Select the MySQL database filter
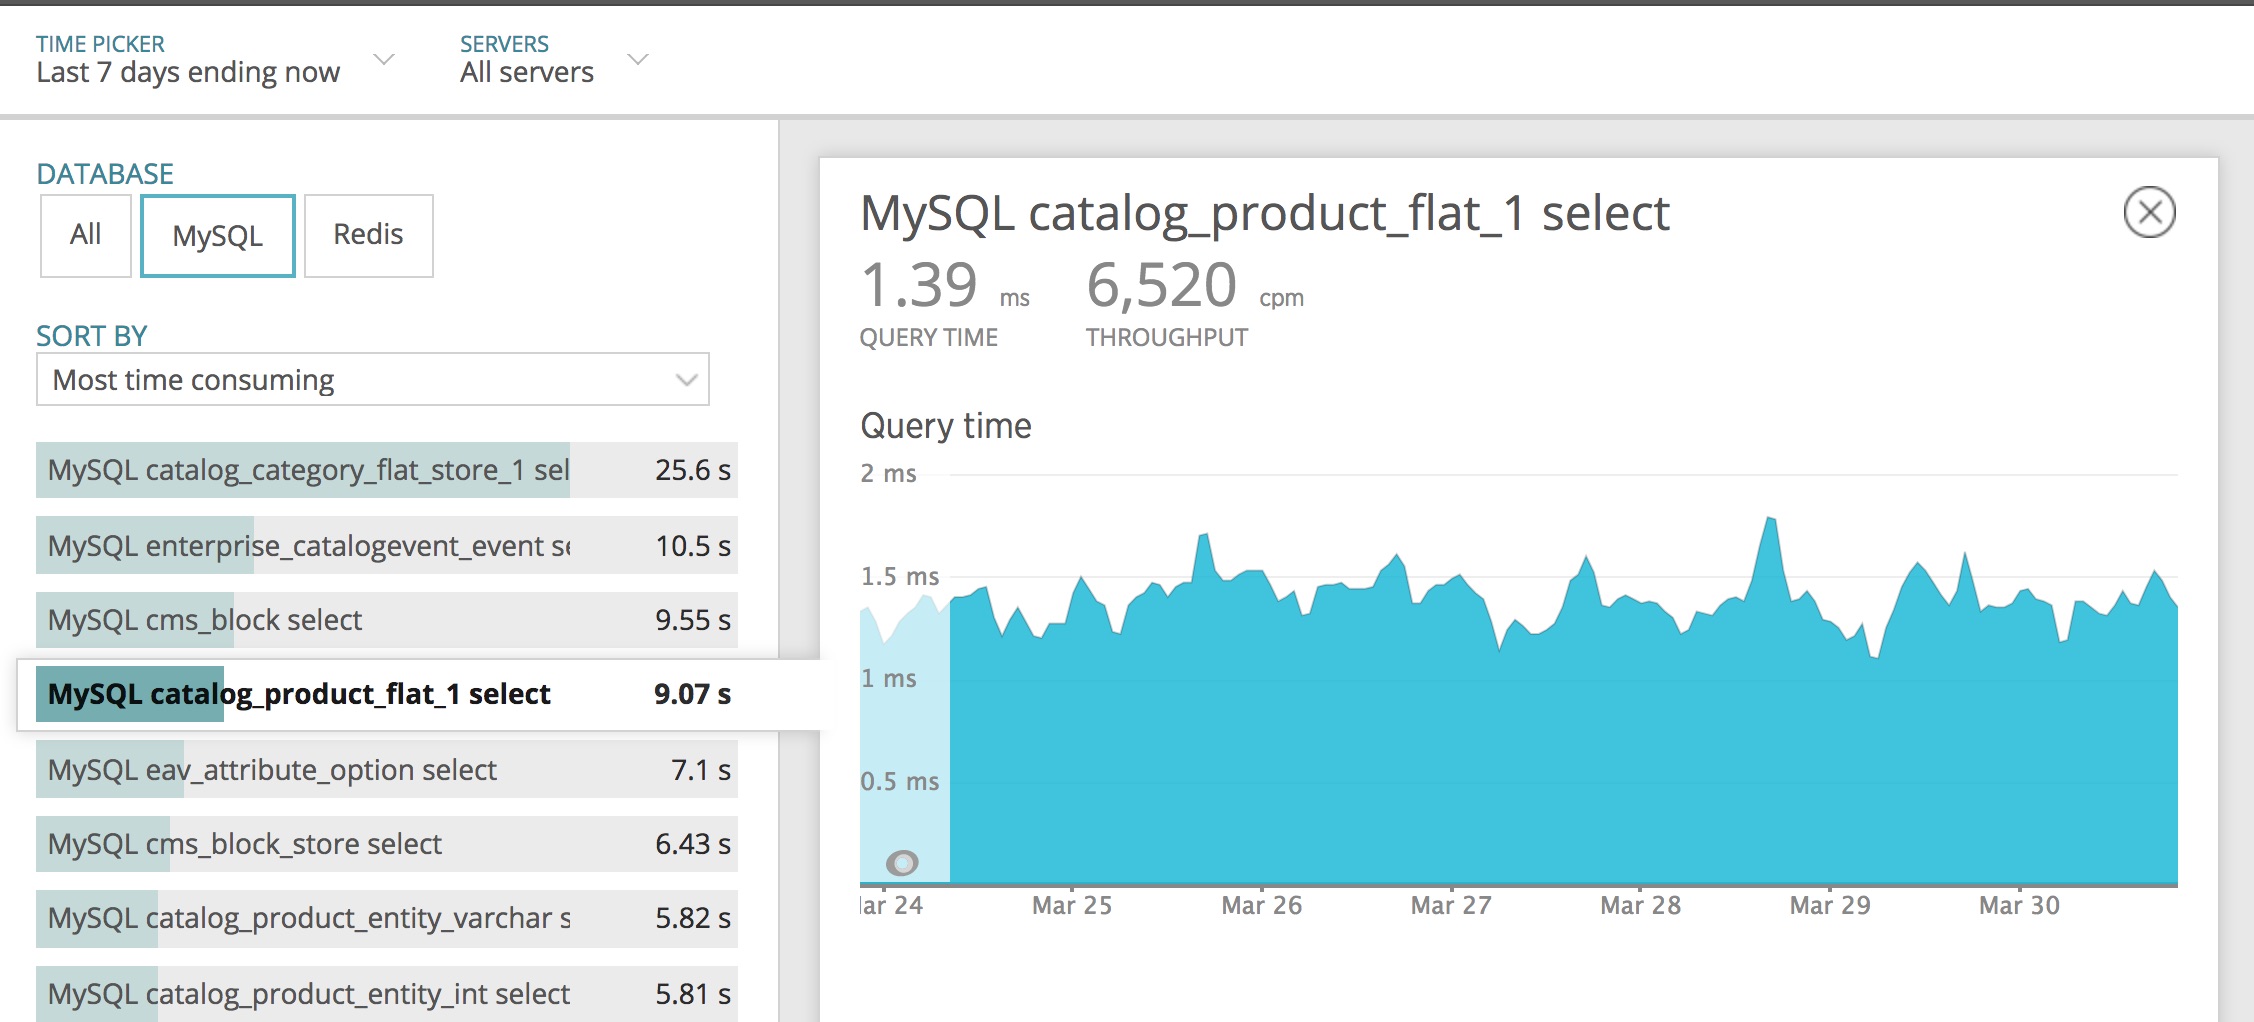The image size is (2254, 1022). 217,235
